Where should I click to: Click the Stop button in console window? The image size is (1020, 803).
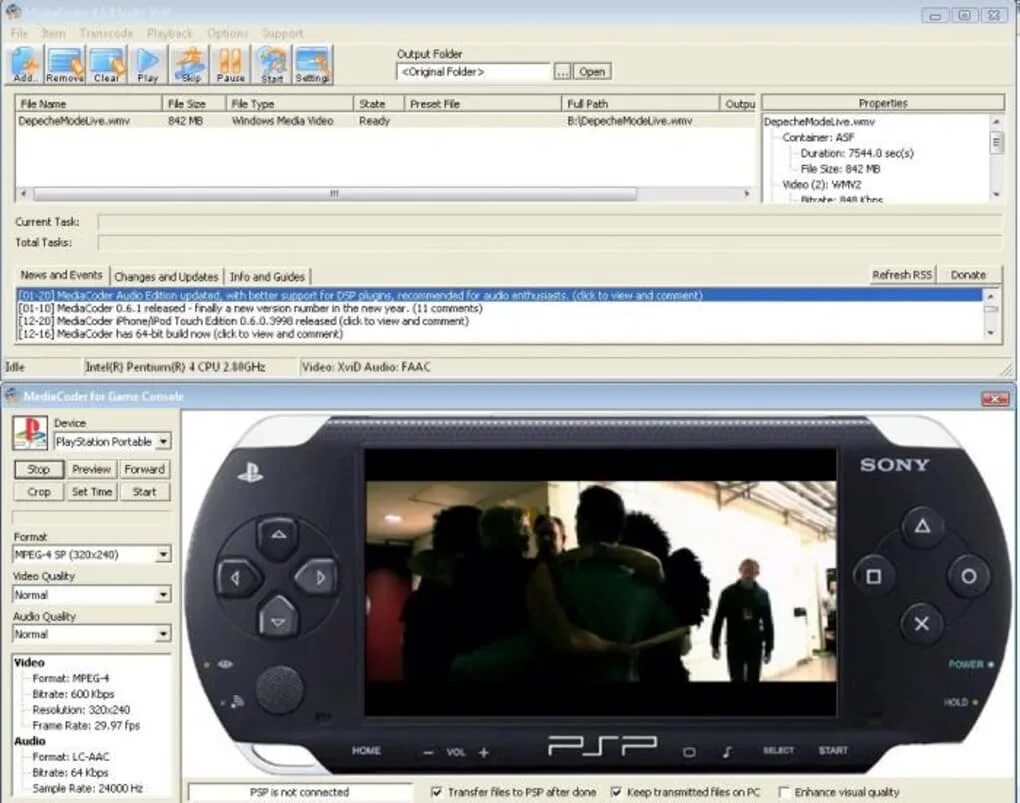pyautogui.click(x=38, y=469)
